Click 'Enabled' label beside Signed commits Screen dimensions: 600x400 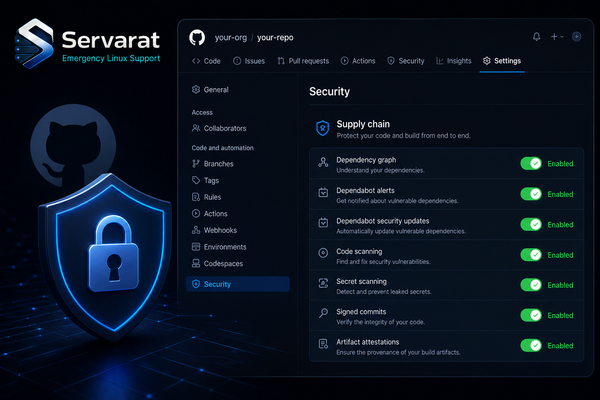(560, 315)
